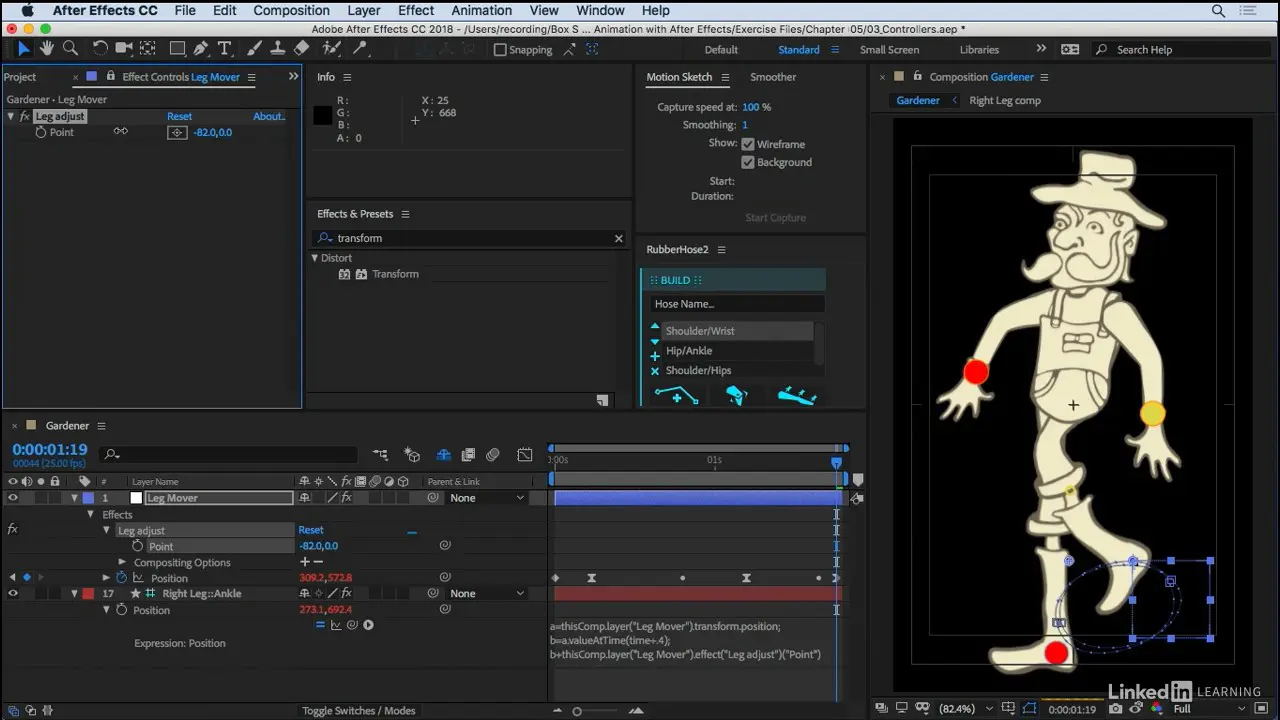
Task: Expand Compositing Options twirl arrow
Action: tap(123, 562)
